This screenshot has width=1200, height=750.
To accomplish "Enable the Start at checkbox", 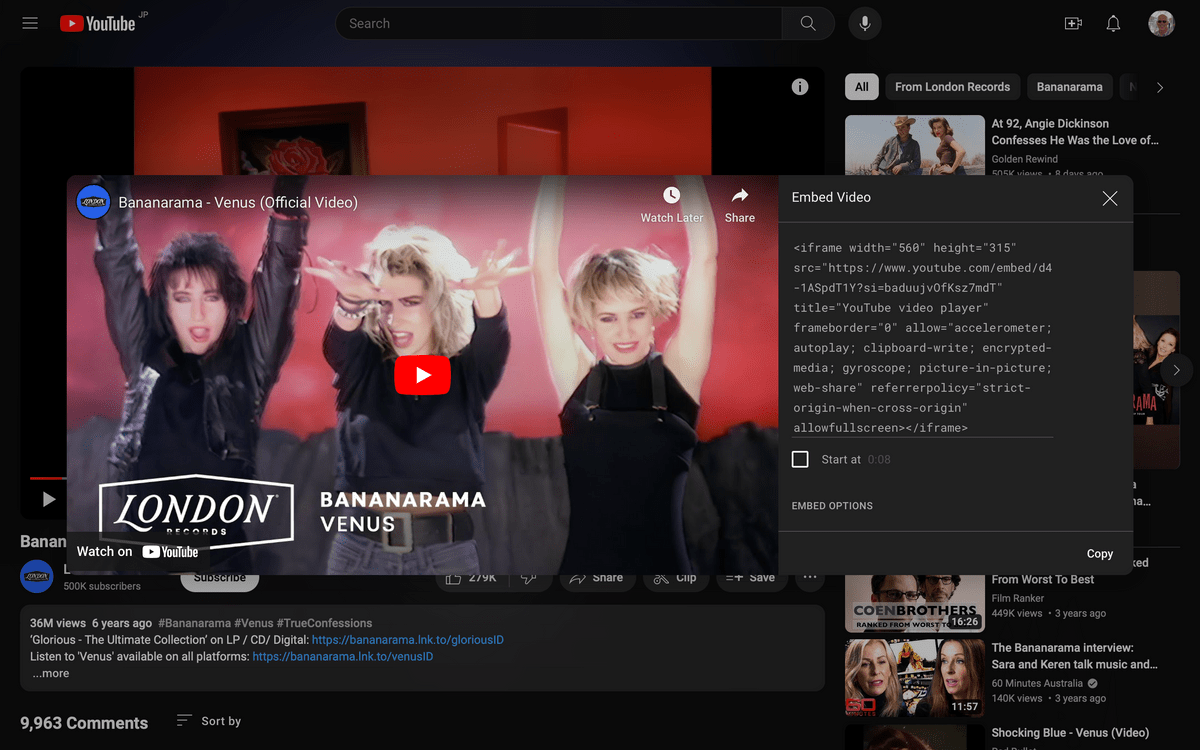I will [800, 459].
